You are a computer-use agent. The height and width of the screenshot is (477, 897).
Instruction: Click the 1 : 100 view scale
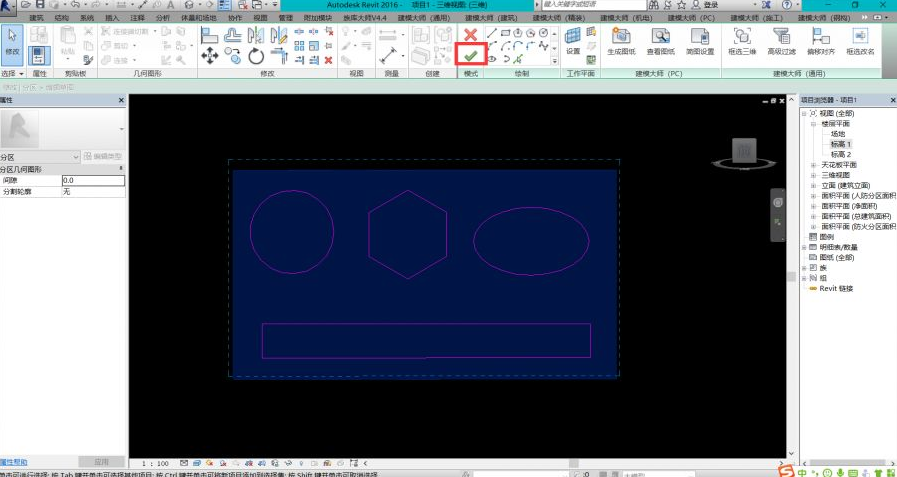(155, 463)
